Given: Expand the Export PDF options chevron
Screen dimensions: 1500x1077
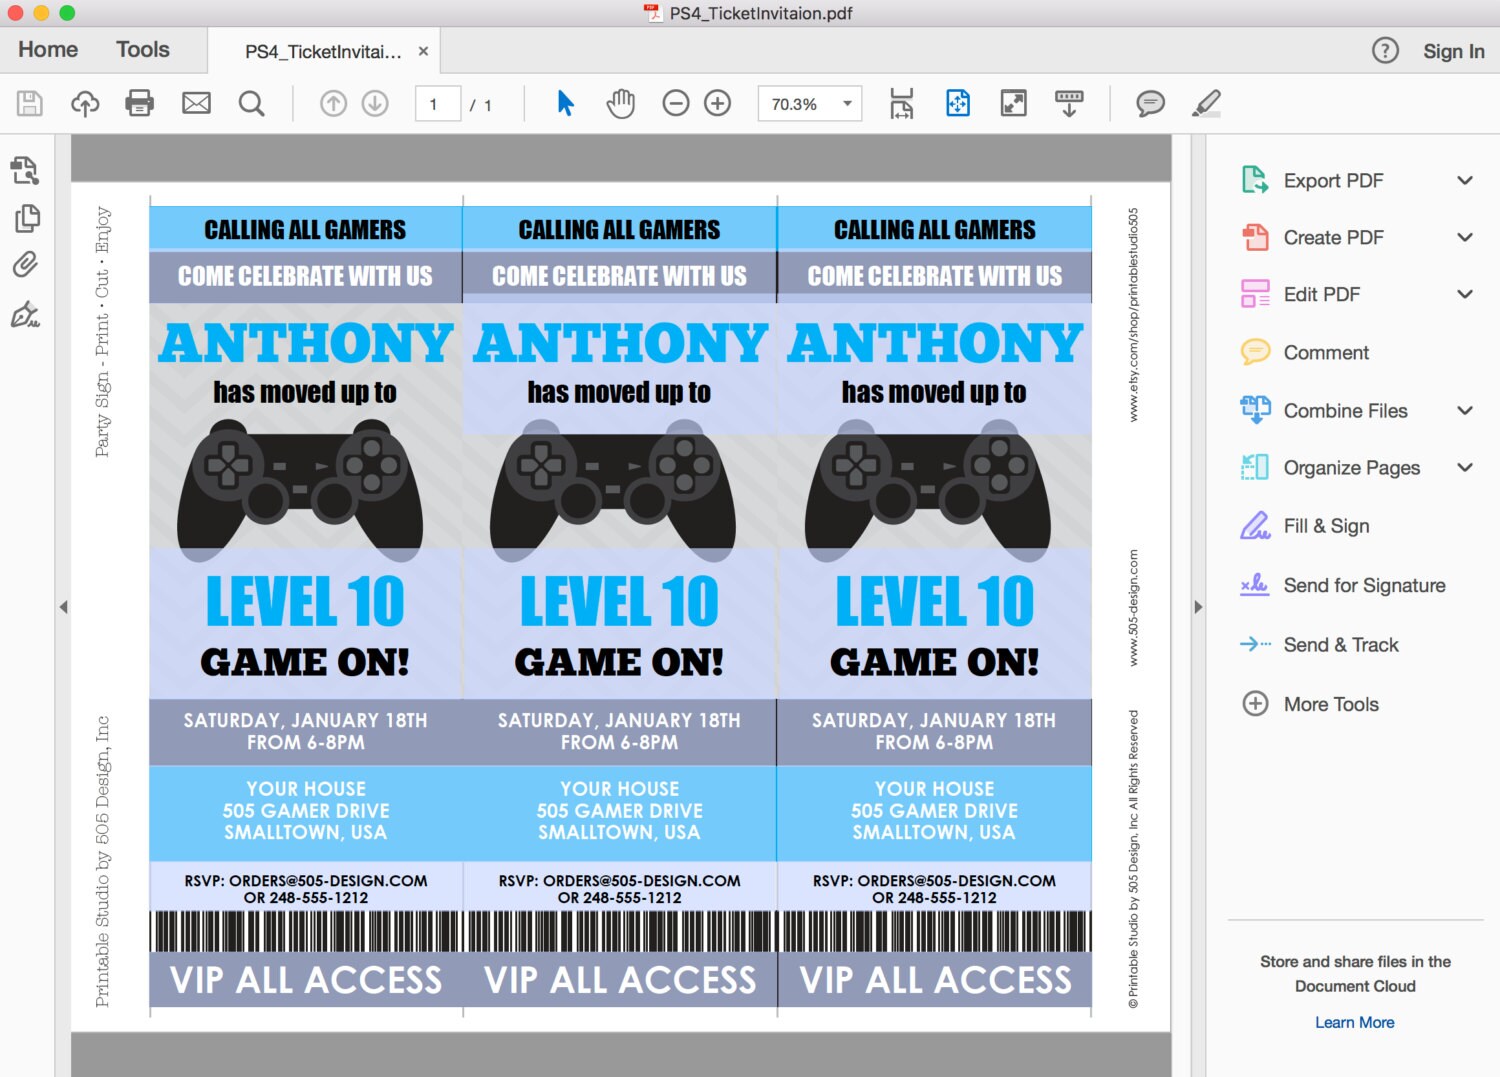Looking at the screenshot, I should [x=1466, y=180].
